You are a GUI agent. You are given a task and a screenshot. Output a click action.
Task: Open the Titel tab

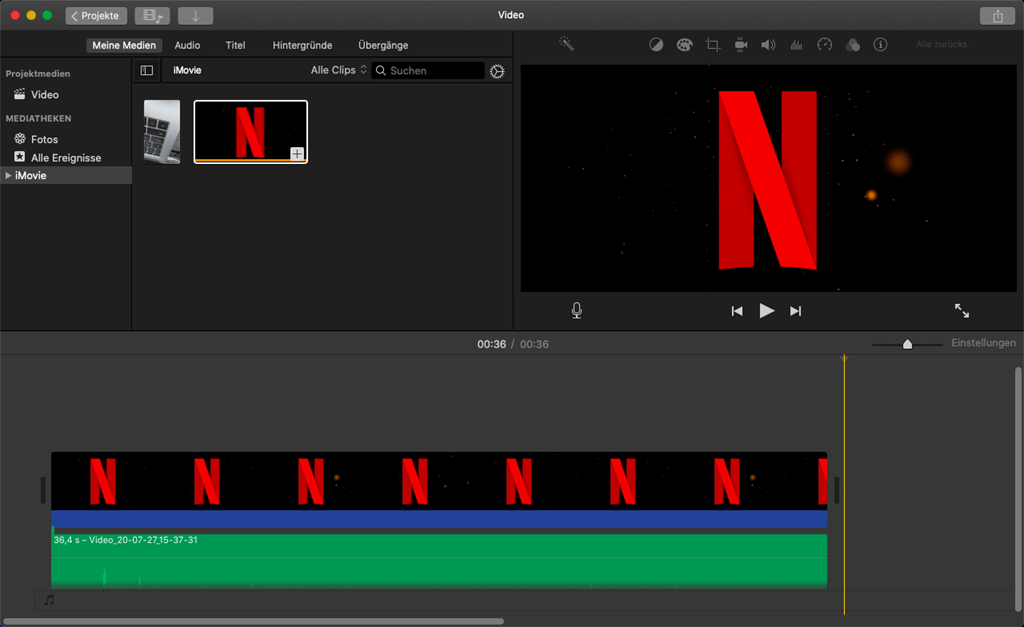(x=235, y=45)
